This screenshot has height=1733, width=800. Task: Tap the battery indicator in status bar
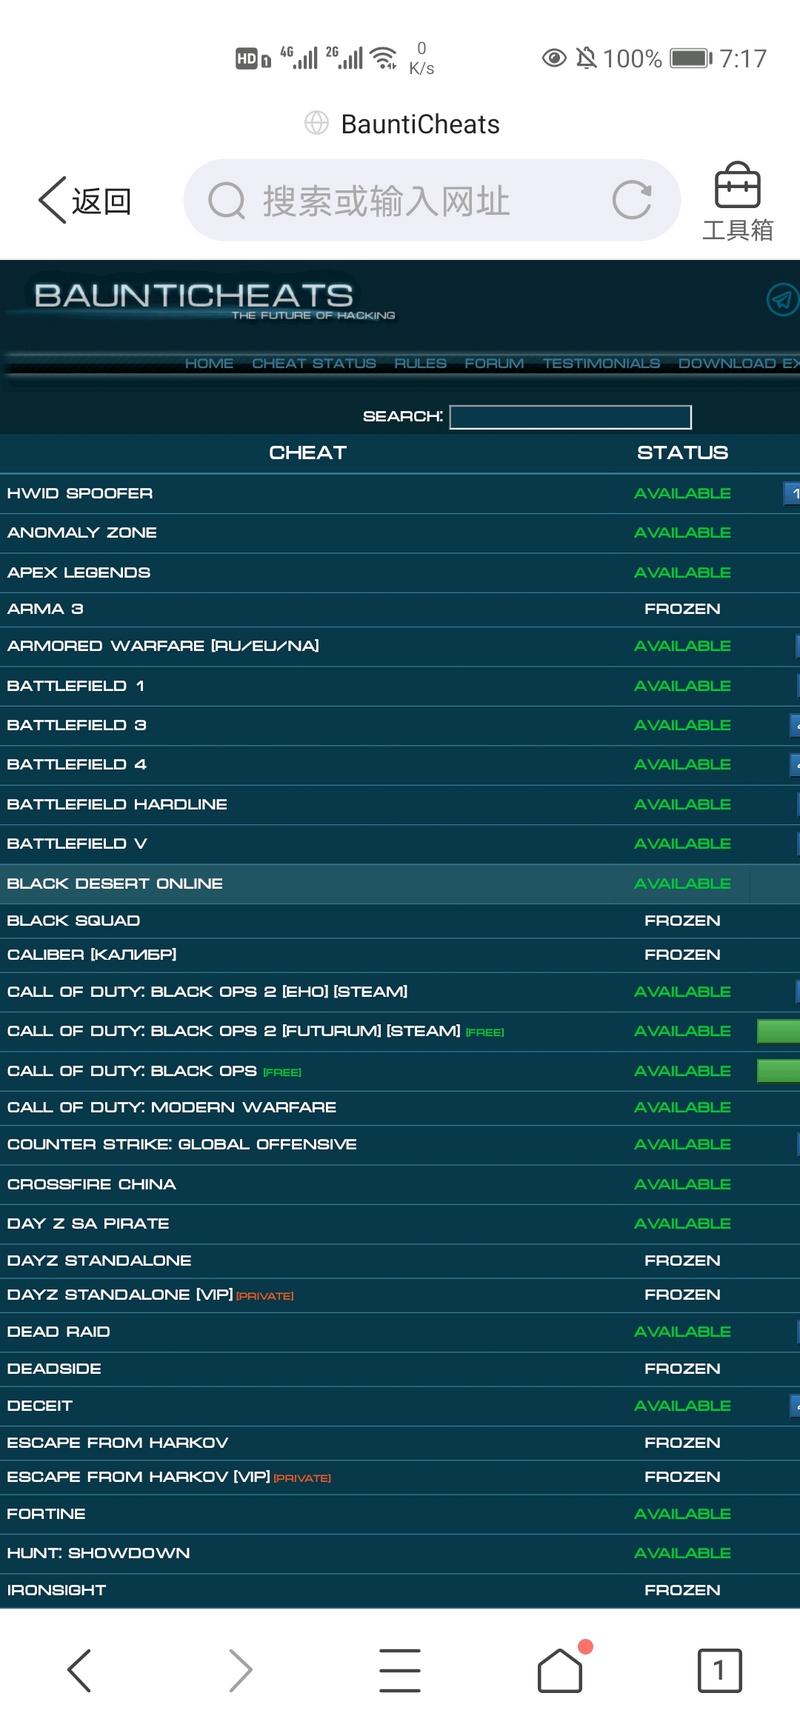tap(690, 58)
